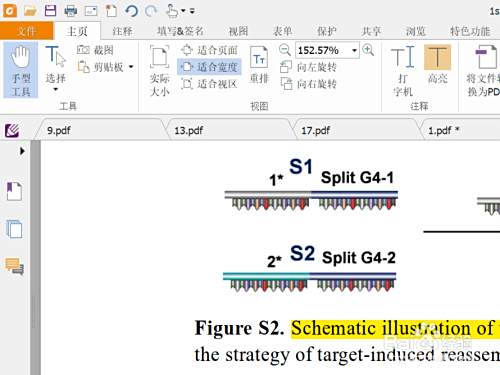Open the 保护 ribbon tab
Image resolution: width=500 pixels, height=375 pixels.
(327, 31)
